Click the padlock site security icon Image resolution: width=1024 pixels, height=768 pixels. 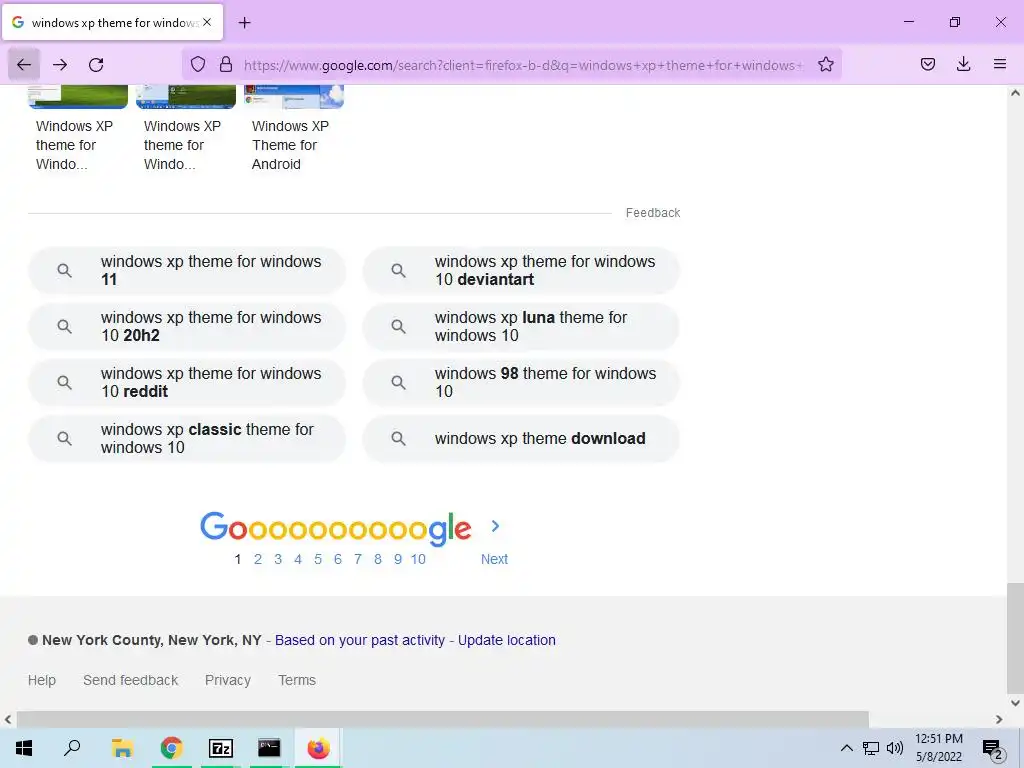coord(226,64)
